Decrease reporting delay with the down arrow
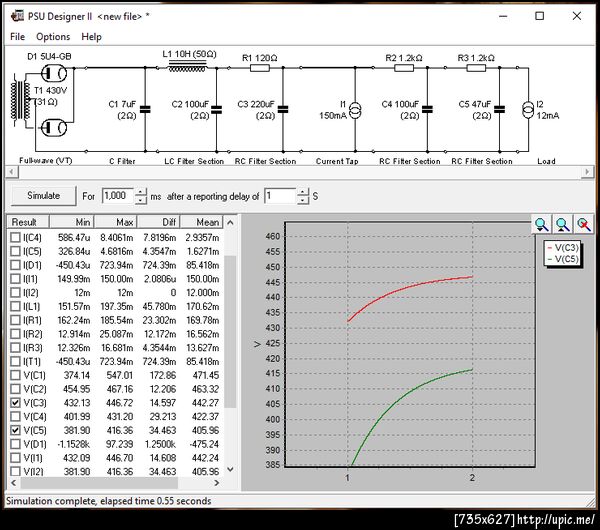This screenshot has height=530, width=600. tap(303, 200)
